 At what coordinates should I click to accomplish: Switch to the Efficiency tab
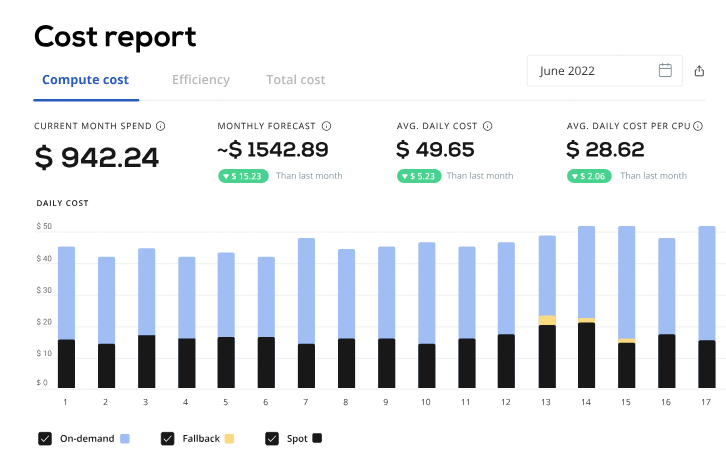[200, 80]
